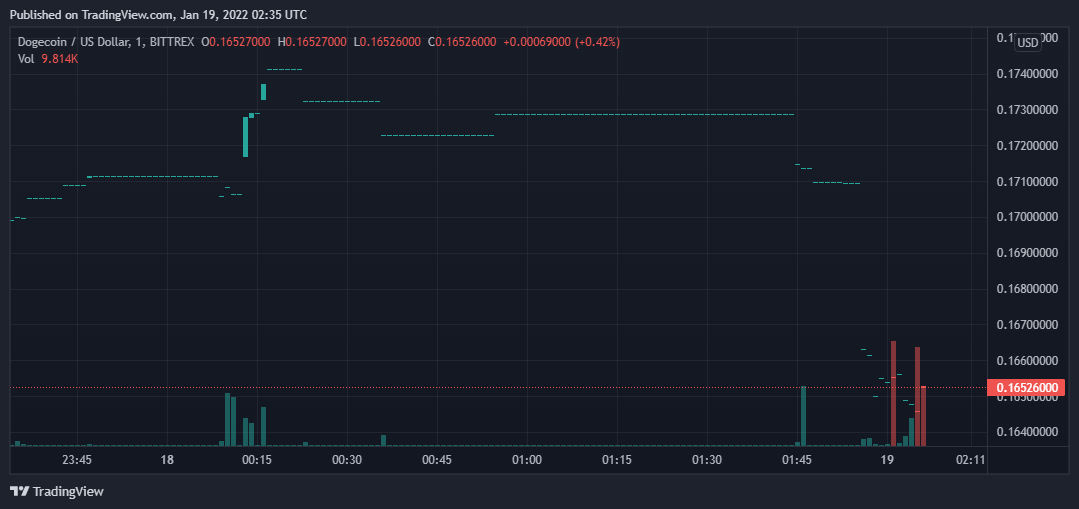Click the Vol 9.814K indicator label

coord(48,59)
